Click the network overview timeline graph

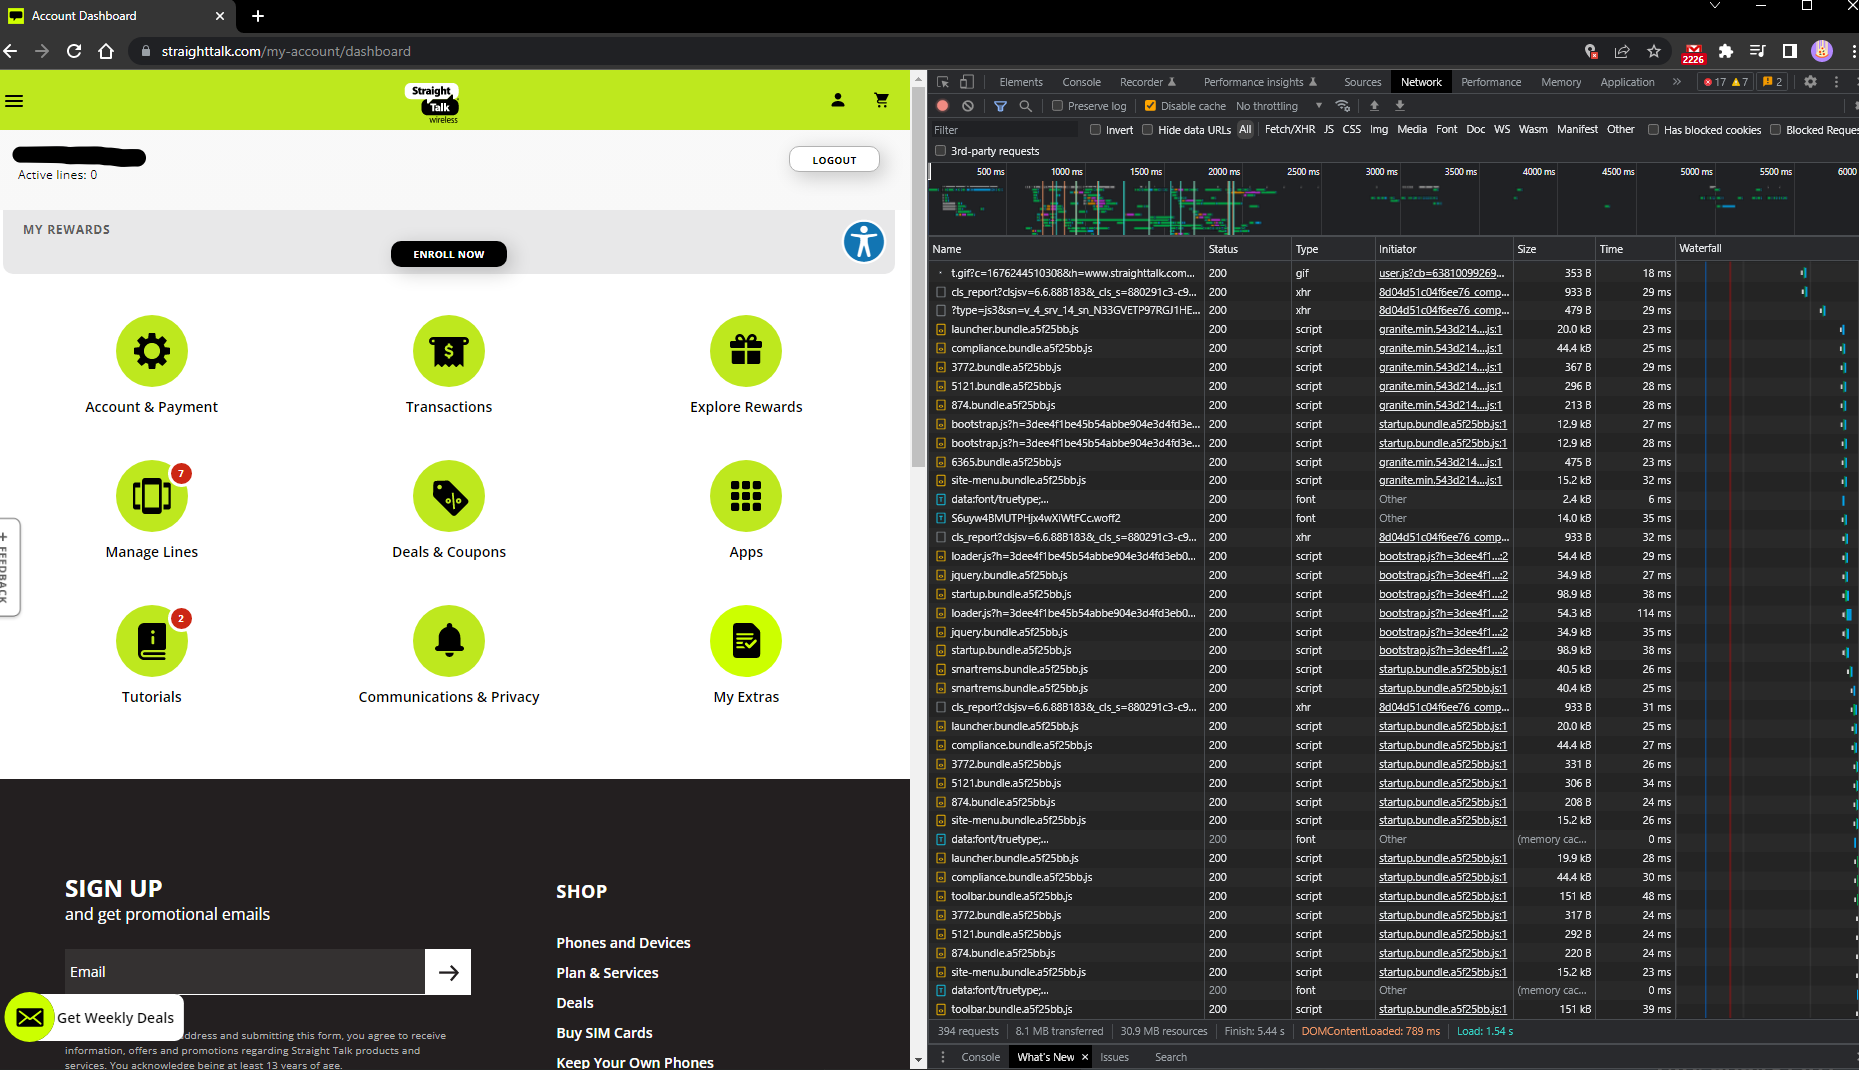click(1394, 200)
